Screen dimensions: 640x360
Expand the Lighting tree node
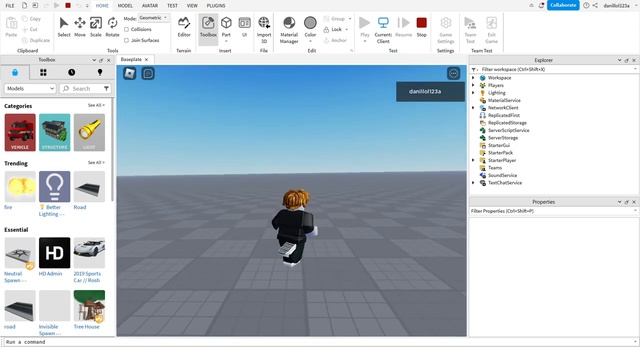point(473,93)
